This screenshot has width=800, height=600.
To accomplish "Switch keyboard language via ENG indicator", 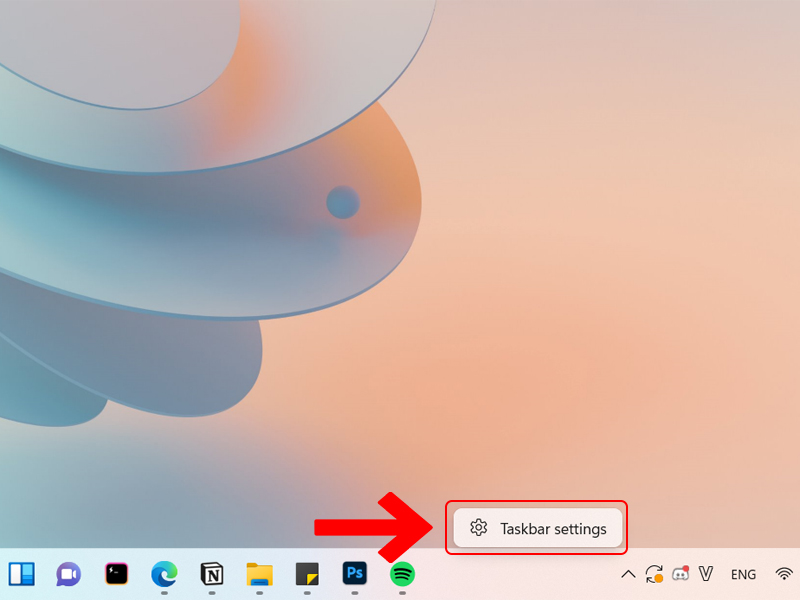I will (x=743, y=574).
